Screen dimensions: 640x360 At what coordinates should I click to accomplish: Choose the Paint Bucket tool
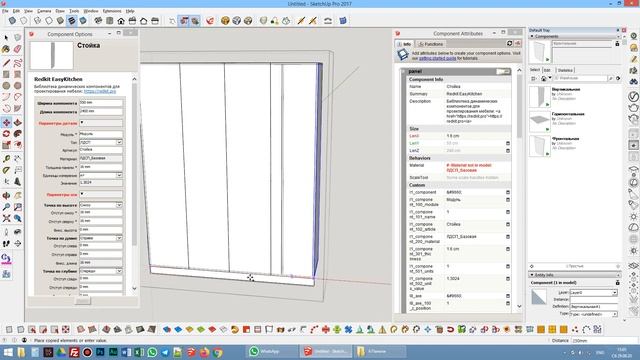tap(6, 49)
